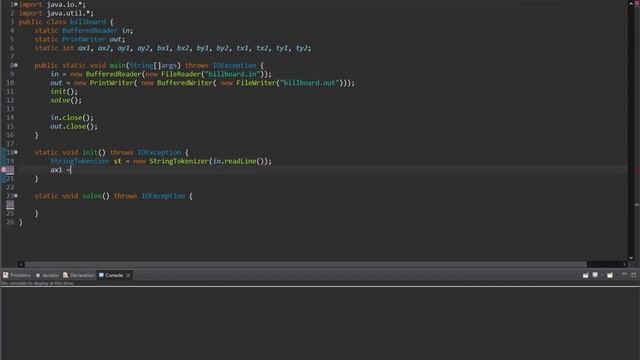Minimize the Console panel
The width and height of the screenshot is (640, 360).
[x=624, y=275]
